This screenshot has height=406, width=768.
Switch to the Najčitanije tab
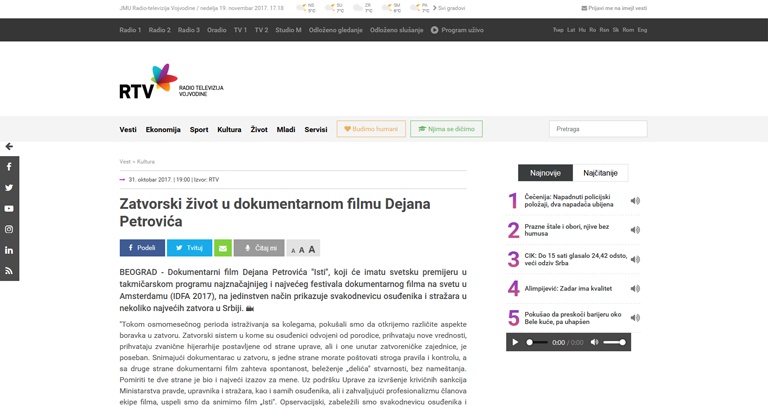click(600, 173)
